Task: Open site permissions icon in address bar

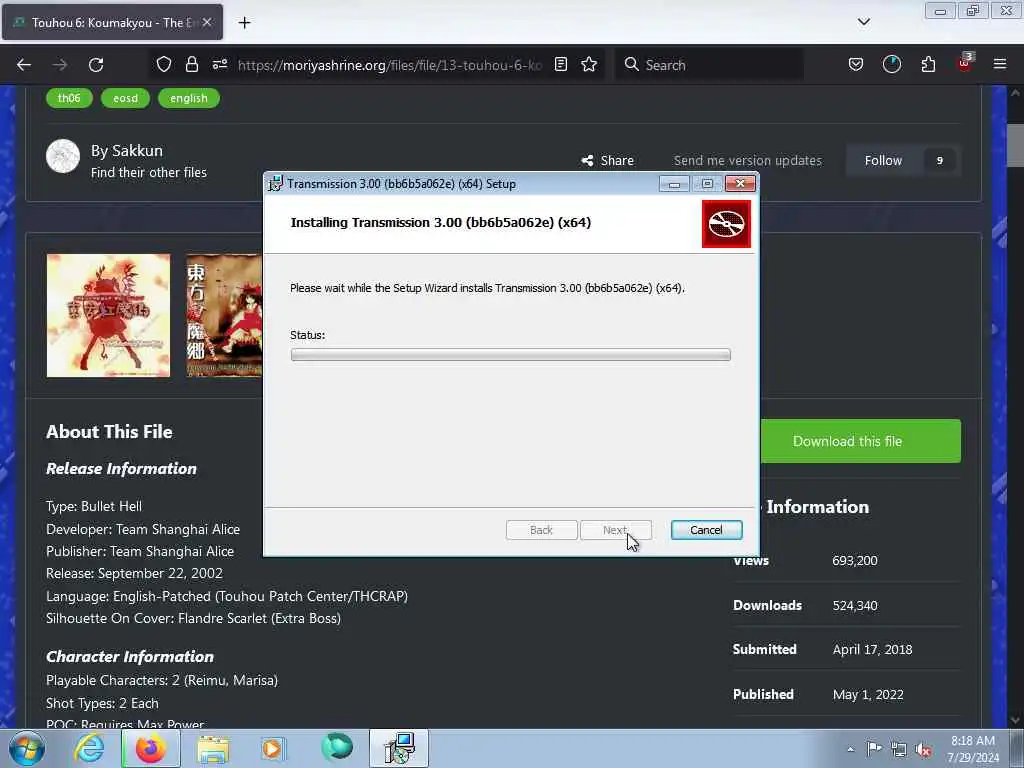Action: point(220,64)
